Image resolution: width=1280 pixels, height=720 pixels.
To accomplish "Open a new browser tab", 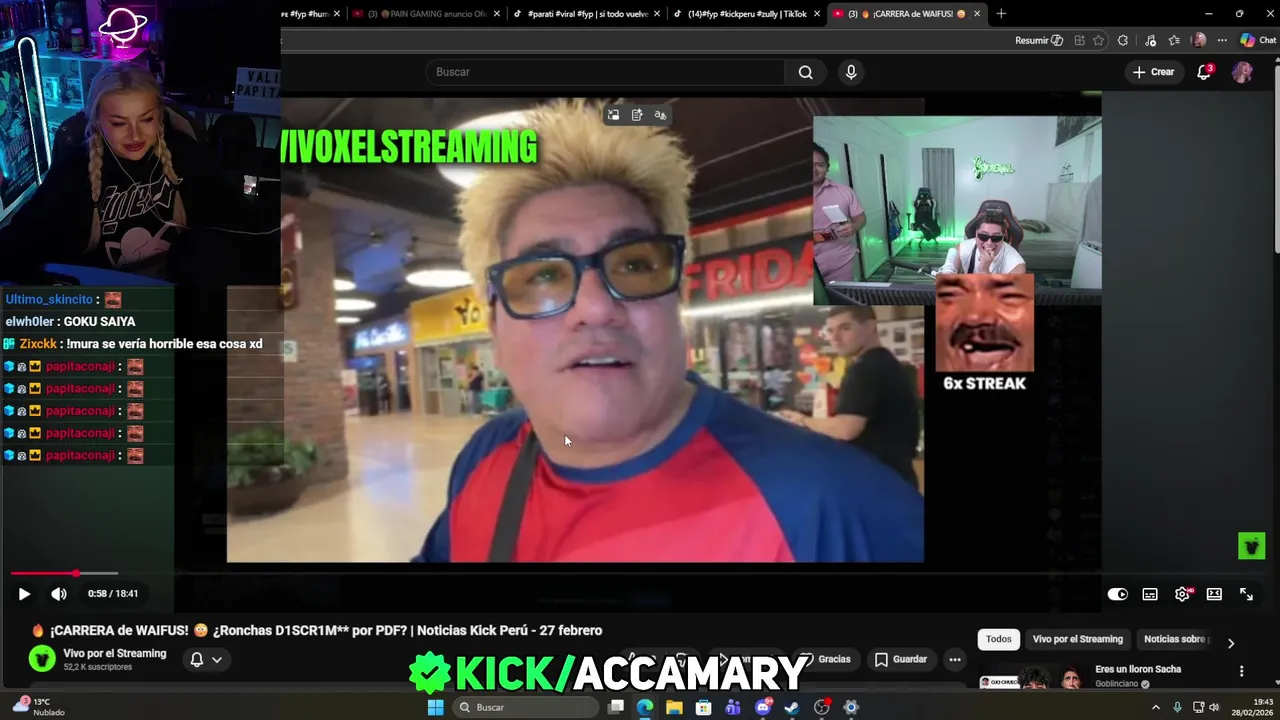I will 1001,14.
